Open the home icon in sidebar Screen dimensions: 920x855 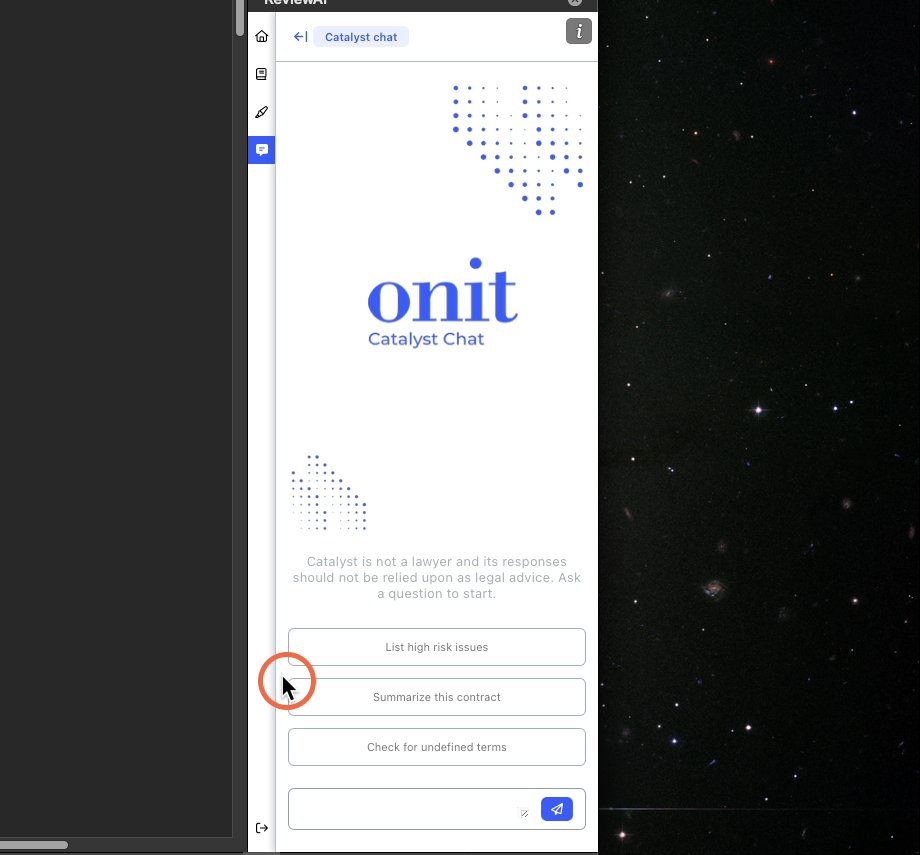coord(262,36)
